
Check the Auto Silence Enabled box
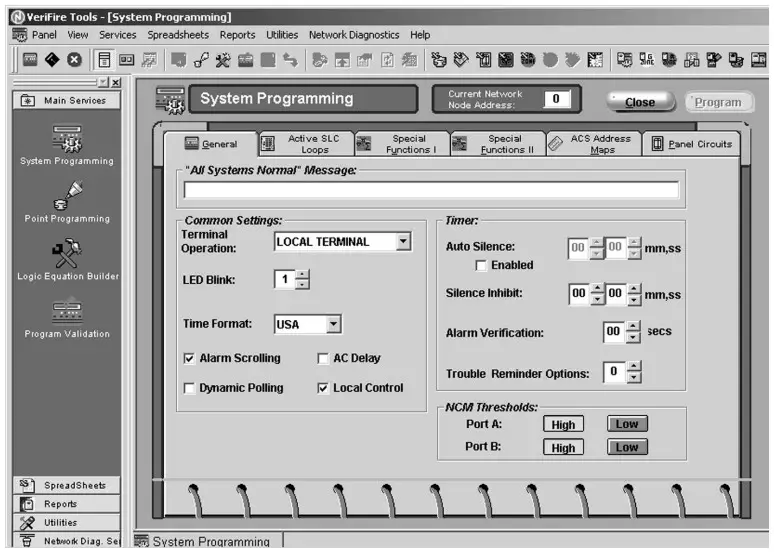click(x=481, y=266)
